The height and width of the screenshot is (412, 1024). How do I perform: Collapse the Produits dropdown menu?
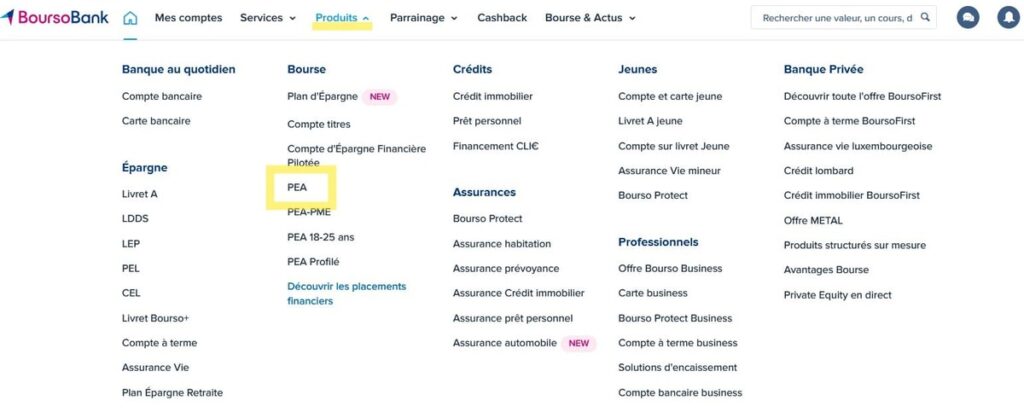[x=342, y=18]
